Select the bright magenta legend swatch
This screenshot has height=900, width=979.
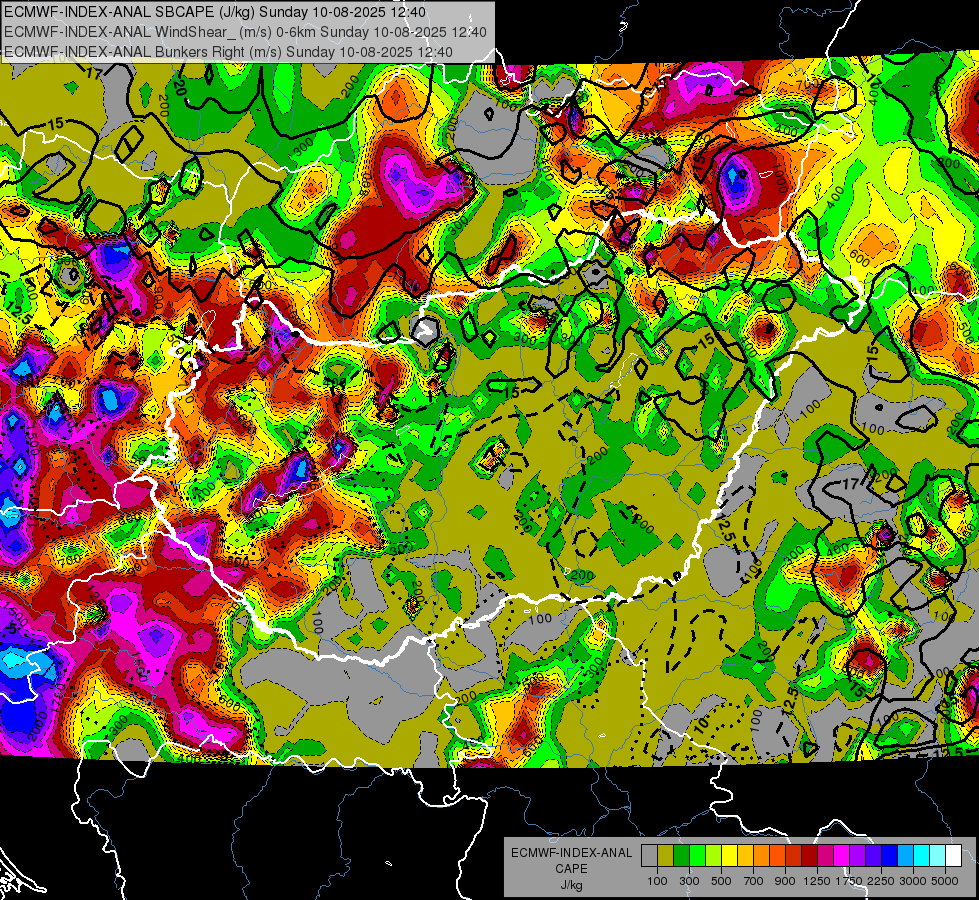pyautogui.click(x=842, y=855)
